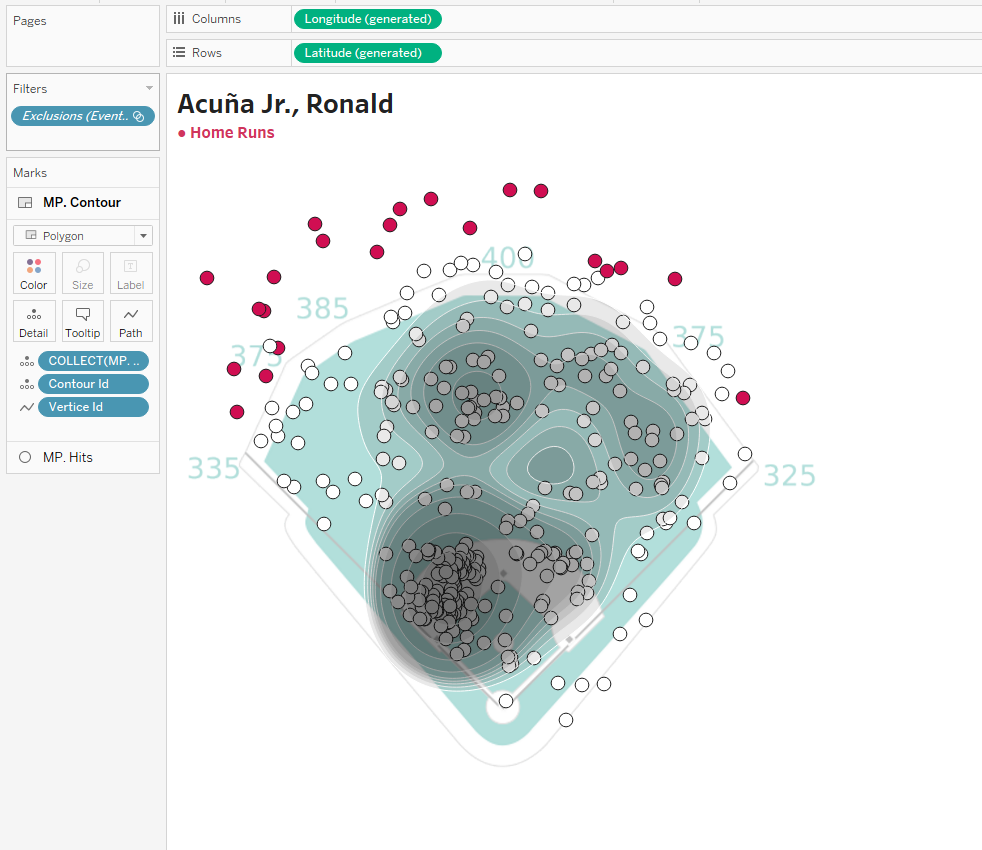This screenshot has height=850, width=982.
Task: Click detail icon beside COLLECT(MP. pill
Action: pyautogui.click(x=26, y=361)
